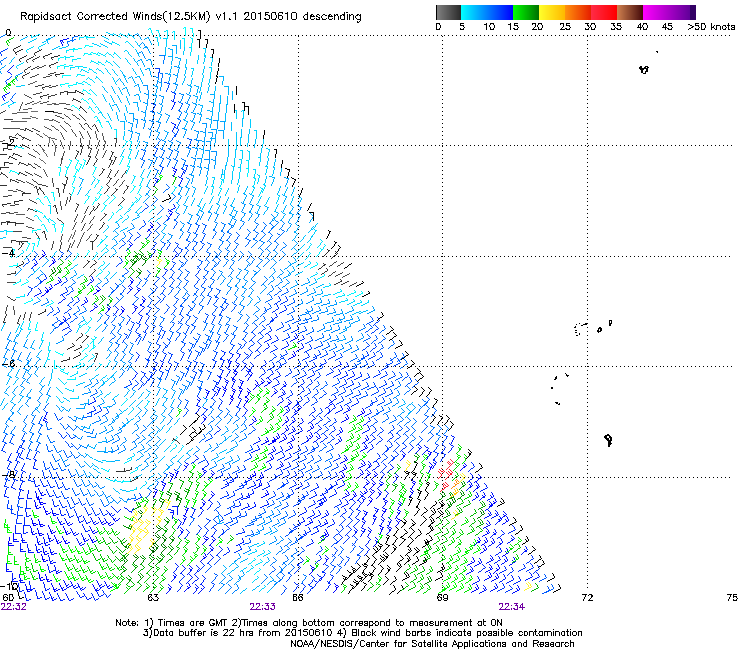Click longitude label '75' on bottom axis
The width and height of the screenshot is (740, 650).
732,598
